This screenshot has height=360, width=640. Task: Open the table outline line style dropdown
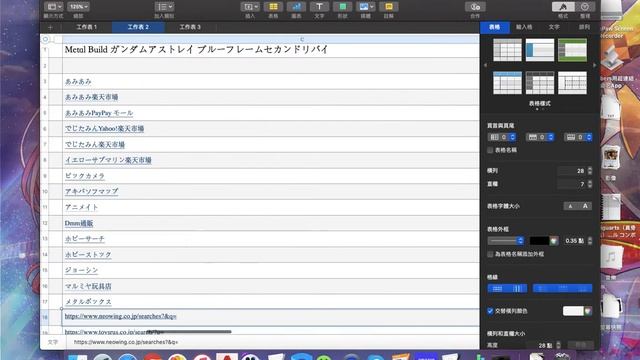coord(506,241)
